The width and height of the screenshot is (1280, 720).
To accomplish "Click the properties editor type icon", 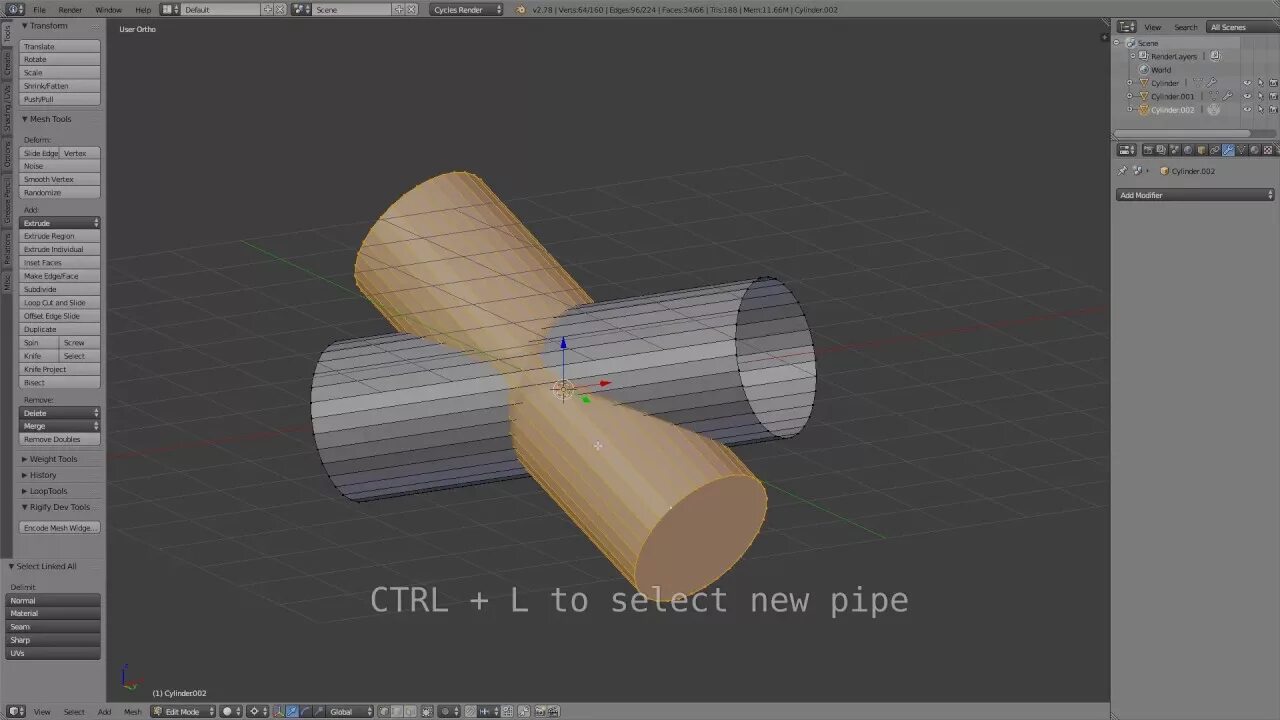I will [x=1127, y=150].
